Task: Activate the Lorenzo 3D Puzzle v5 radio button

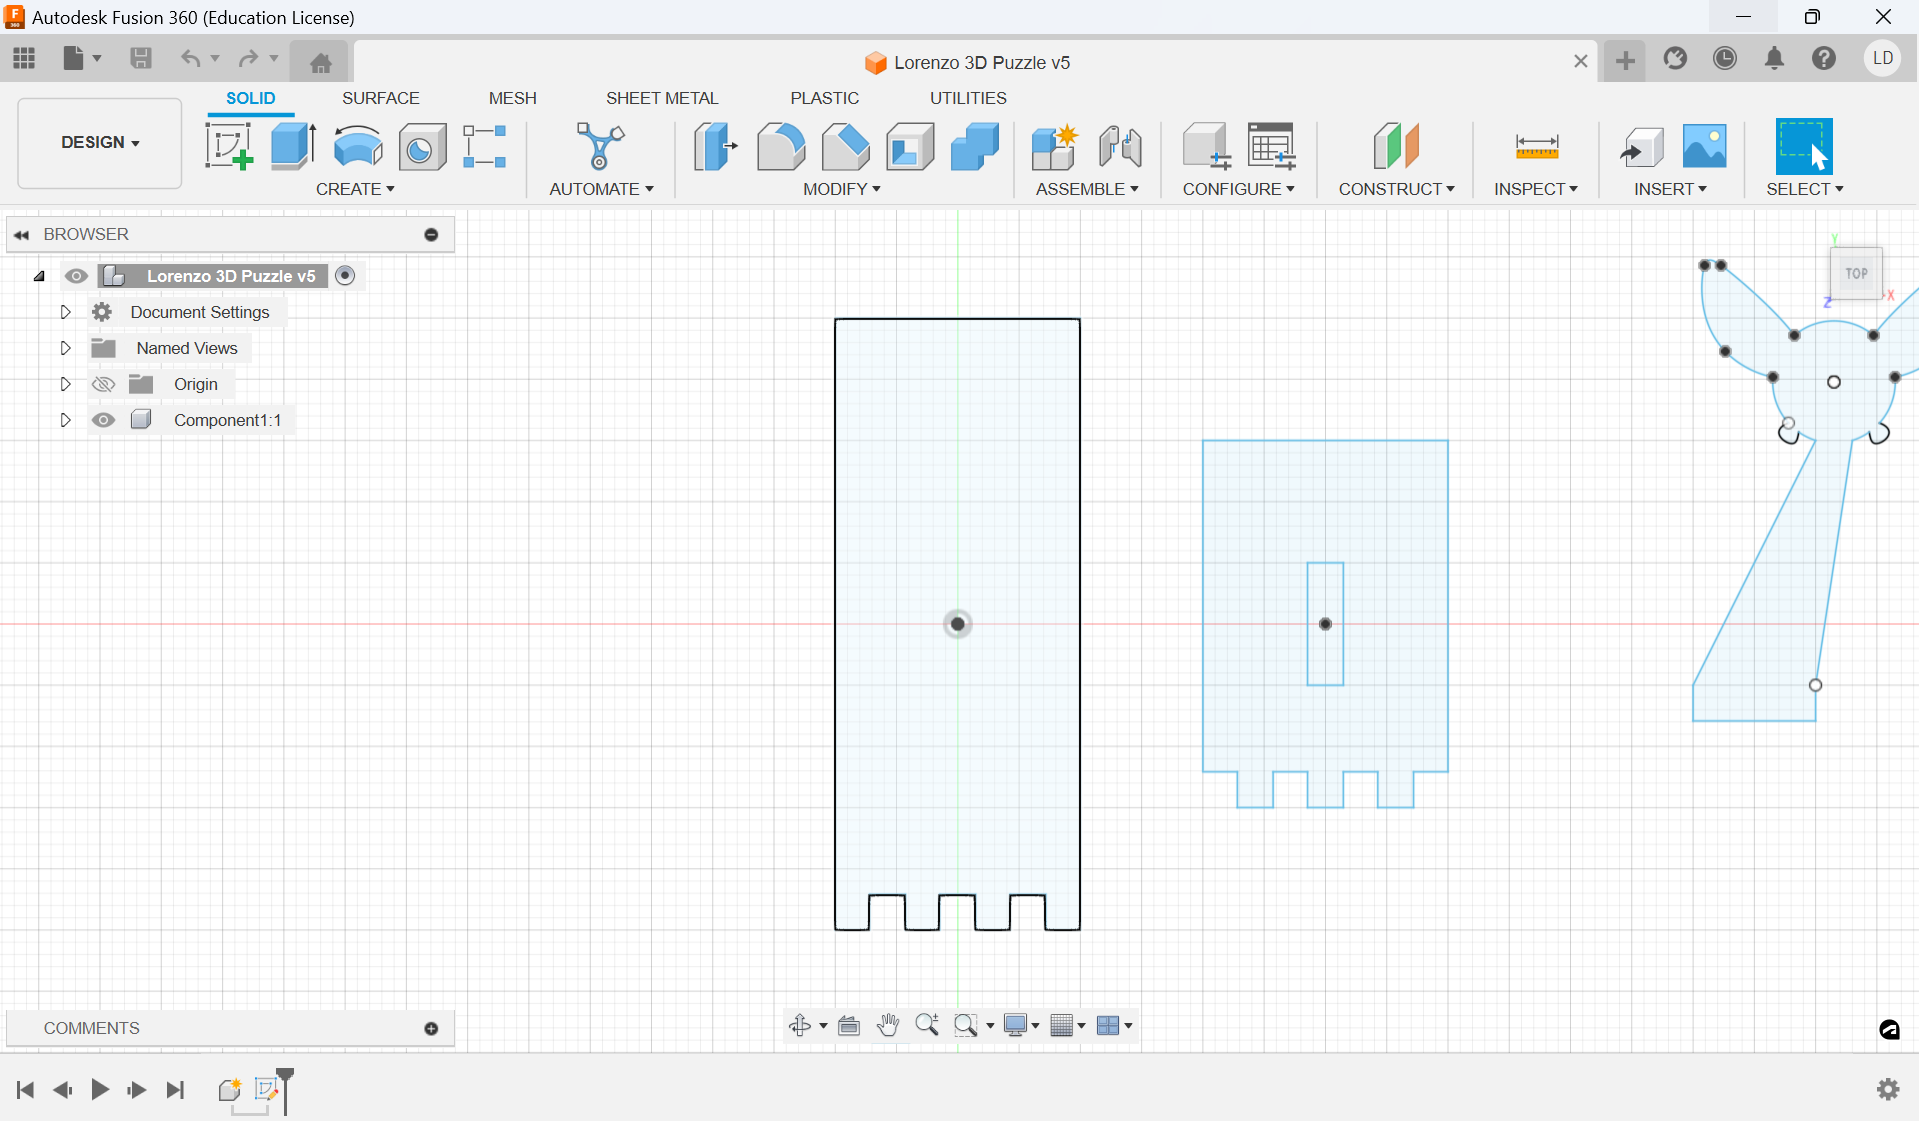Action: [345, 276]
